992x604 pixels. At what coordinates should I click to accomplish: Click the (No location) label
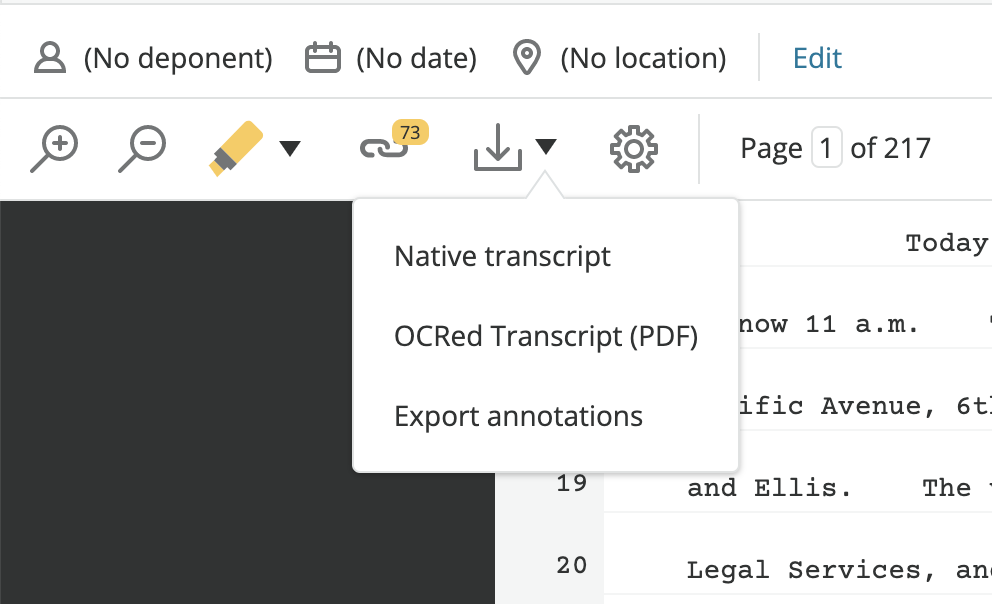point(643,58)
